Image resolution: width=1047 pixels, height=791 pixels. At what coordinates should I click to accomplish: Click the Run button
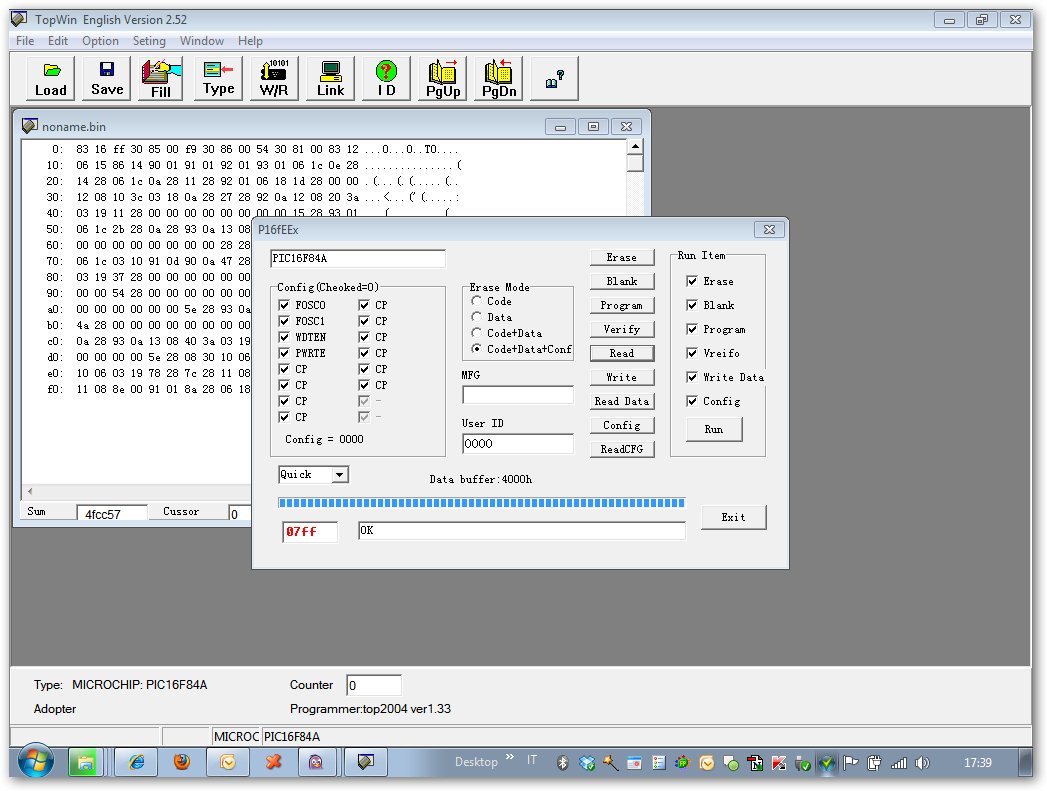[714, 430]
